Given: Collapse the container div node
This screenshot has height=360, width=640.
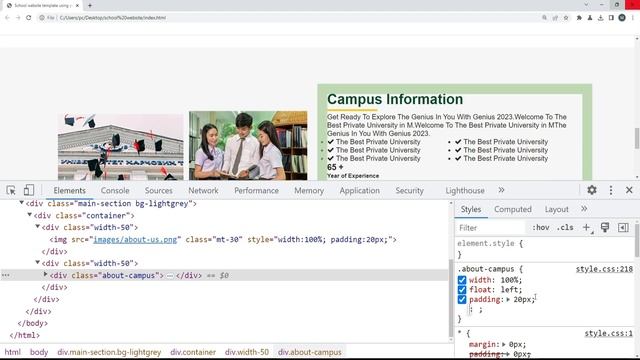Looking at the screenshot, I should pyautogui.click(x=29, y=215).
